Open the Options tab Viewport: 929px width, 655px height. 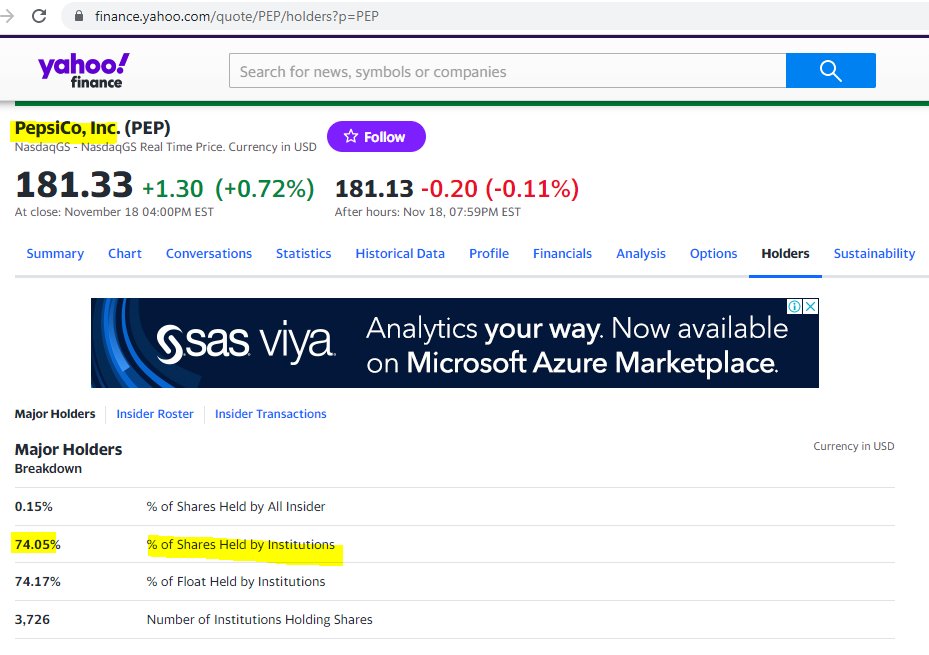tap(713, 253)
